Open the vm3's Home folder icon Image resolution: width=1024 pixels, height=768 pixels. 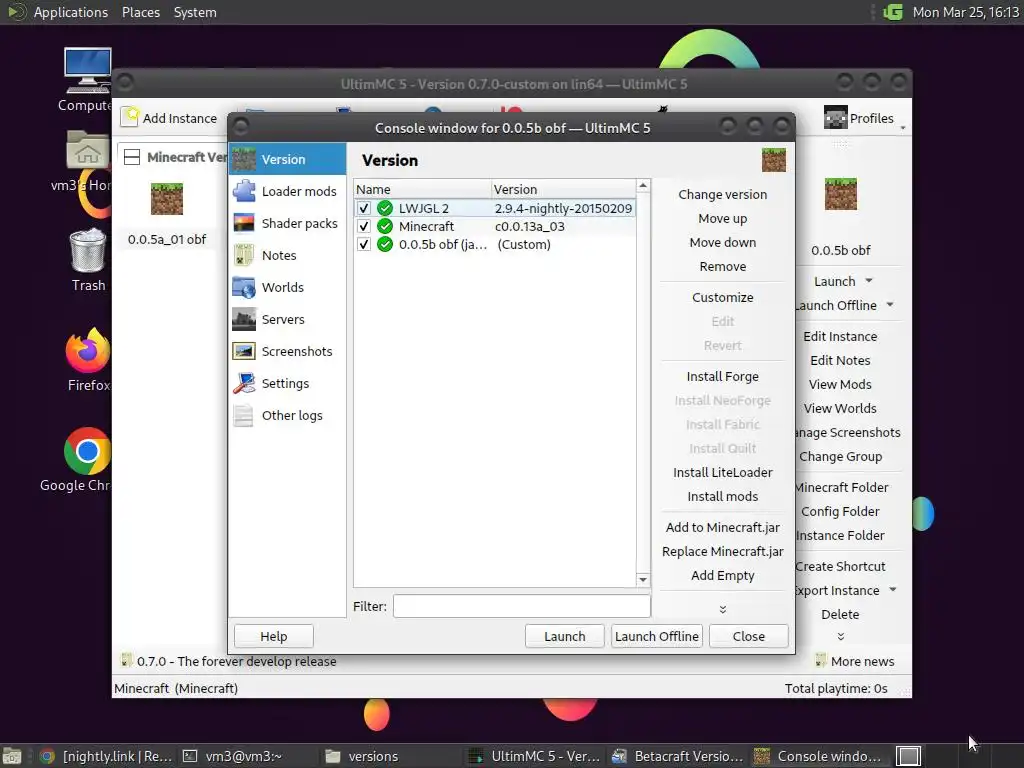tap(88, 151)
